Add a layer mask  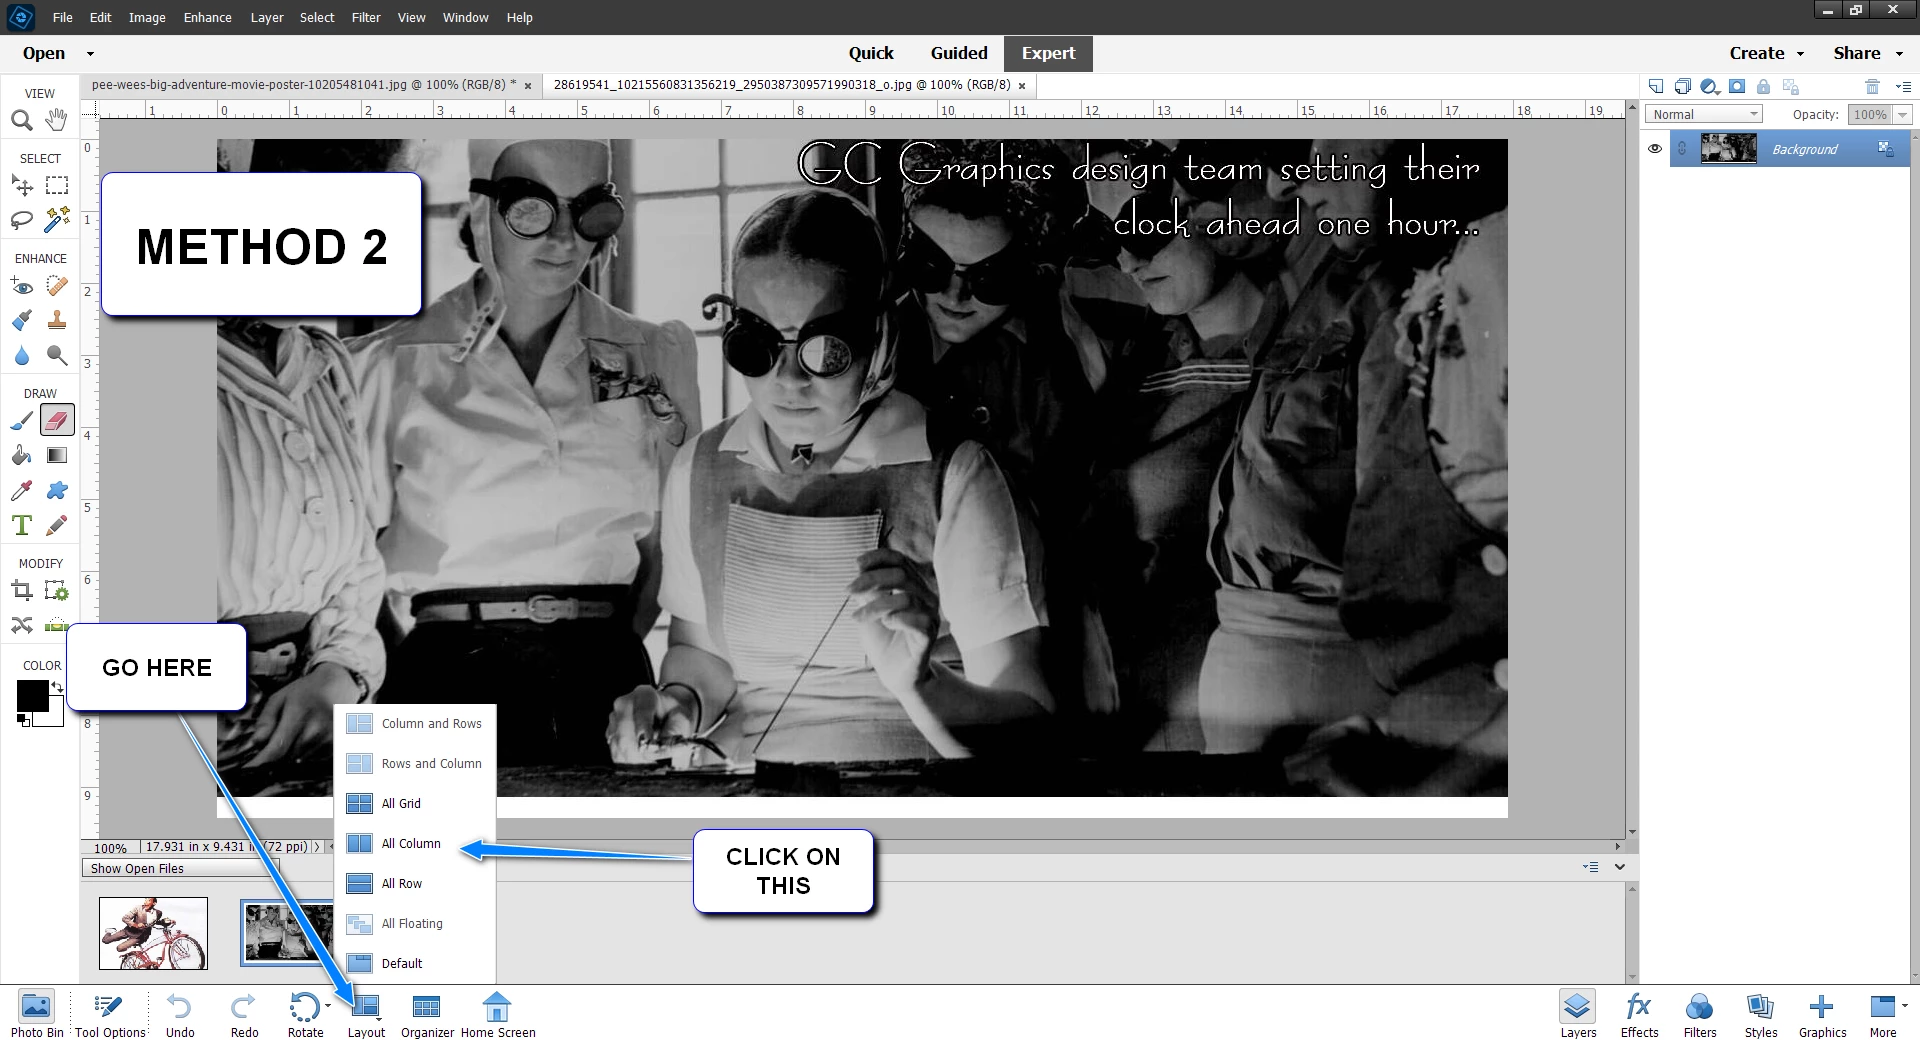(1737, 87)
